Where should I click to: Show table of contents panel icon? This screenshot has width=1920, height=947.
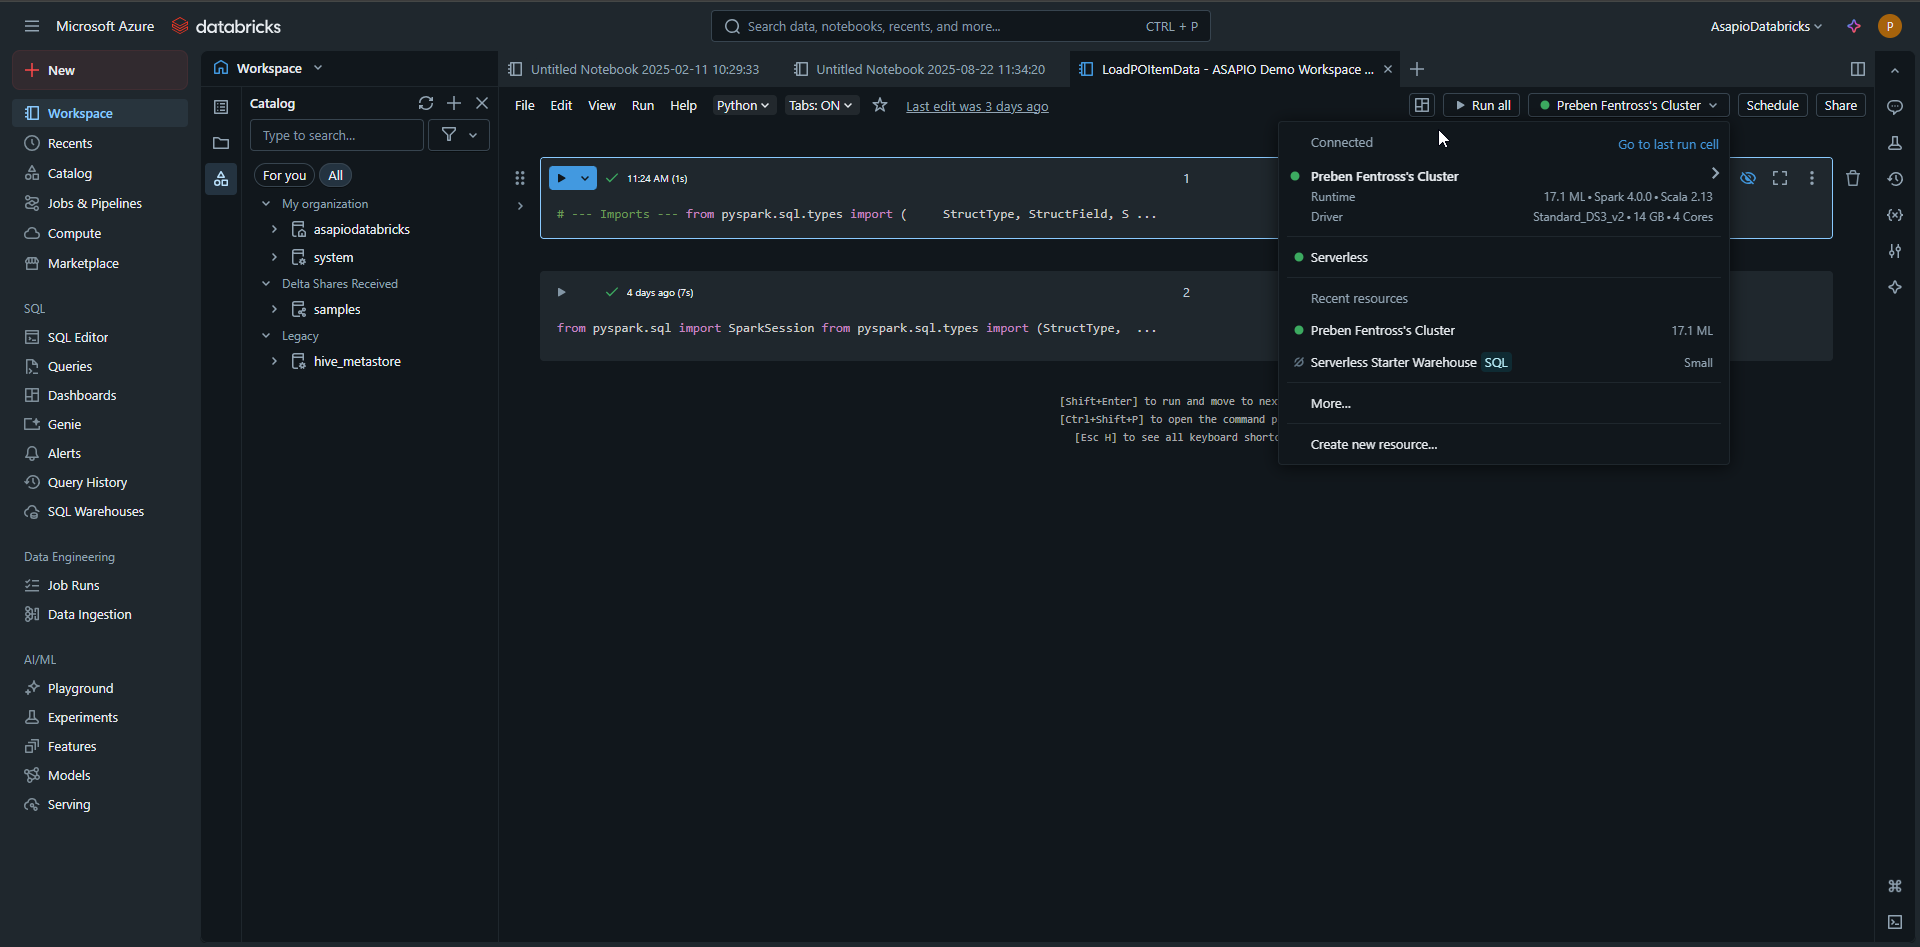pyautogui.click(x=221, y=107)
